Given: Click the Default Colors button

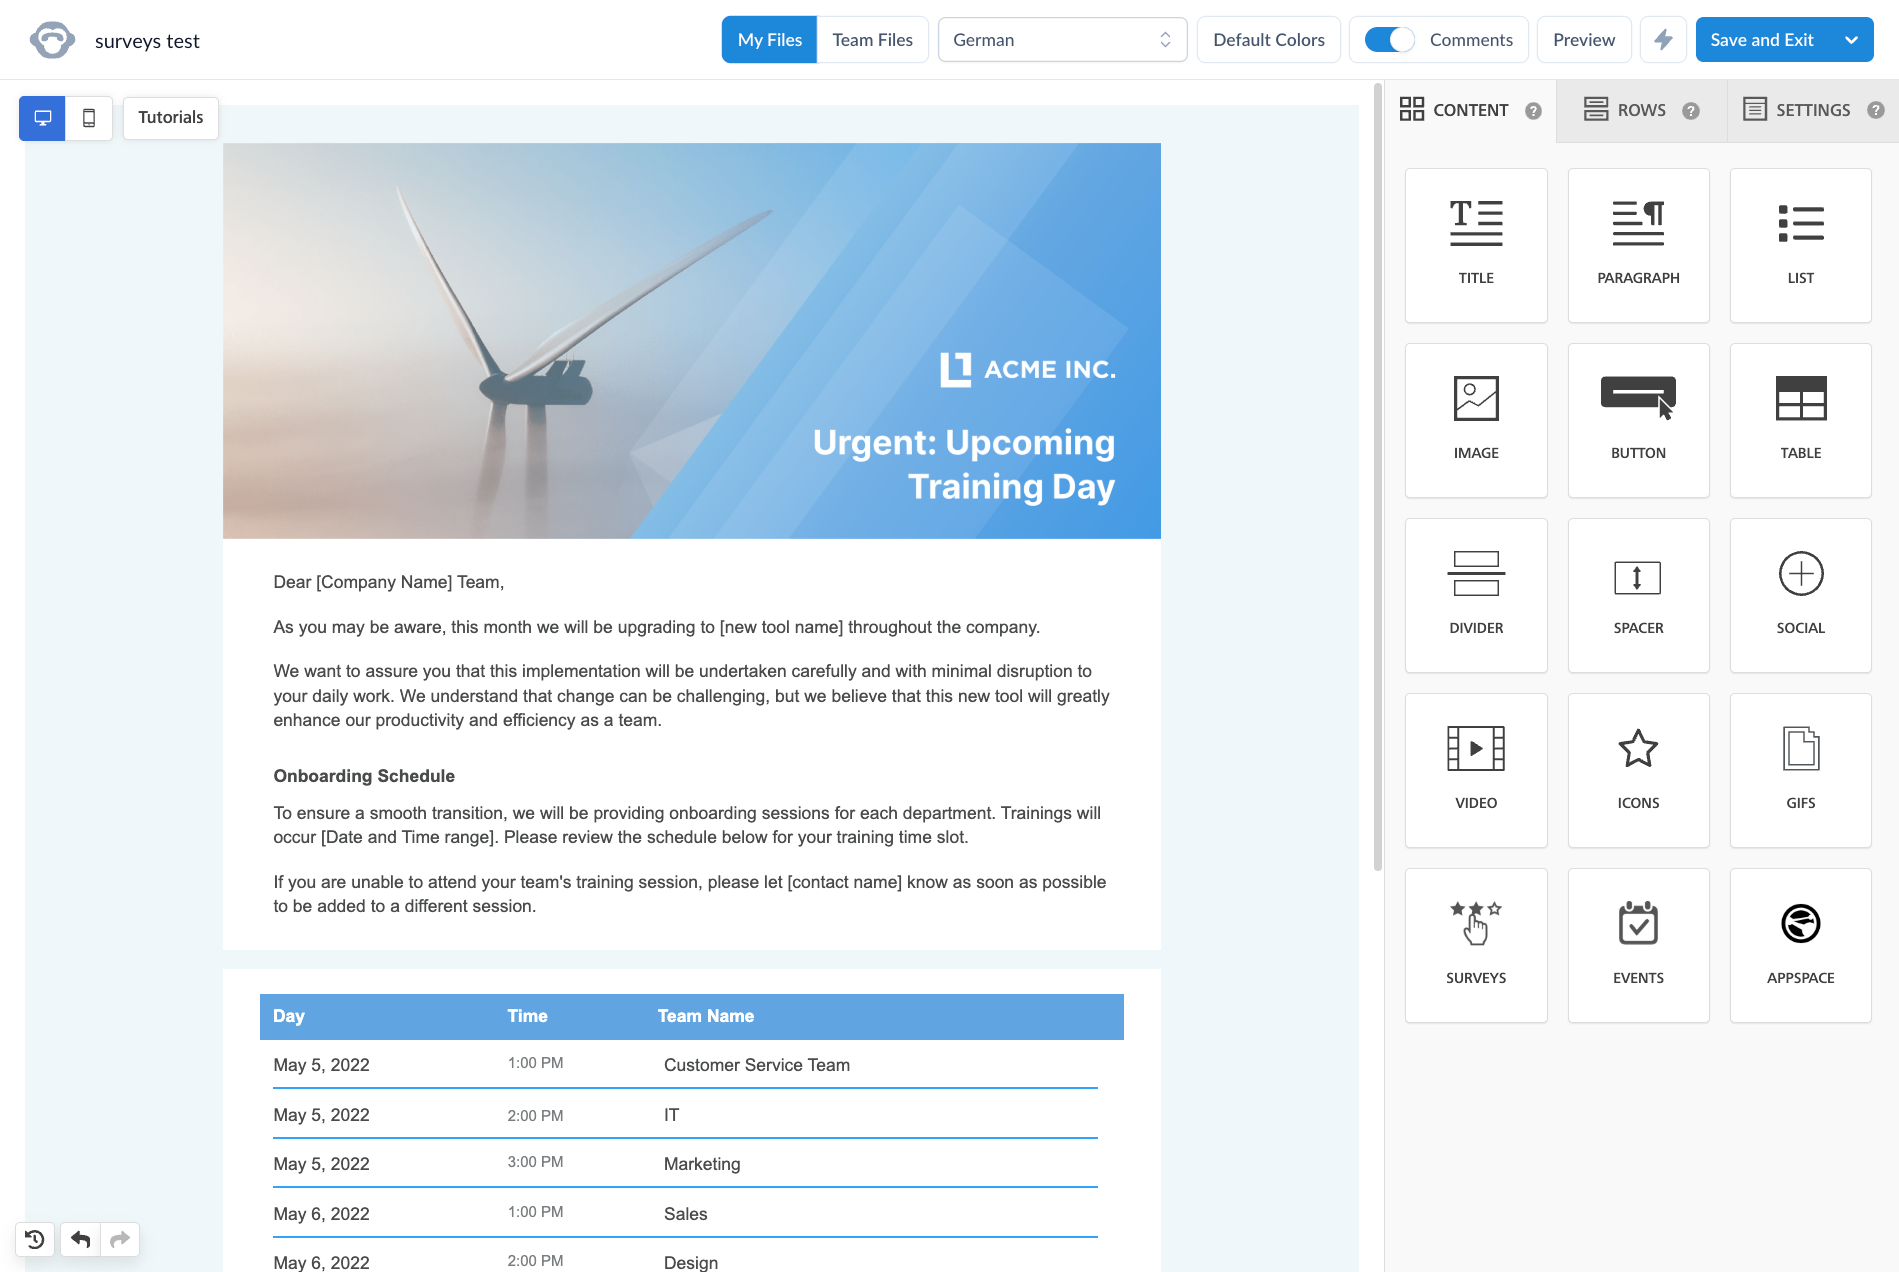Looking at the screenshot, I should click(1269, 40).
